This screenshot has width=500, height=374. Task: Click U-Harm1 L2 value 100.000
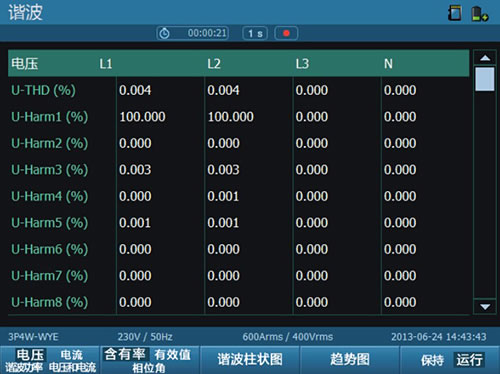click(x=231, y=117)
